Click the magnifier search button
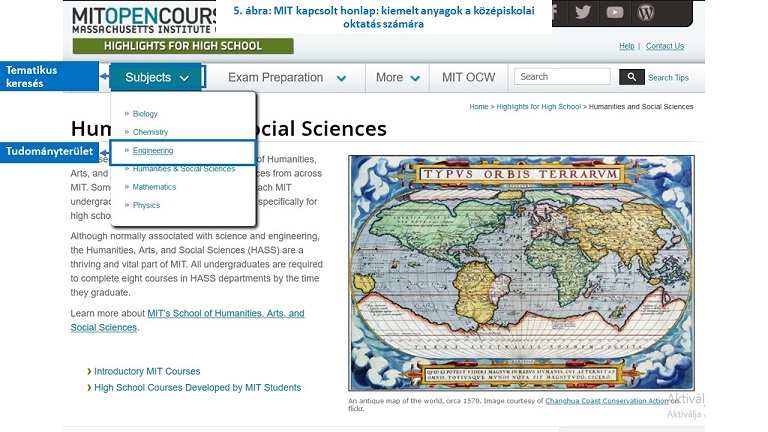768x432 pixels. [631, 77]
